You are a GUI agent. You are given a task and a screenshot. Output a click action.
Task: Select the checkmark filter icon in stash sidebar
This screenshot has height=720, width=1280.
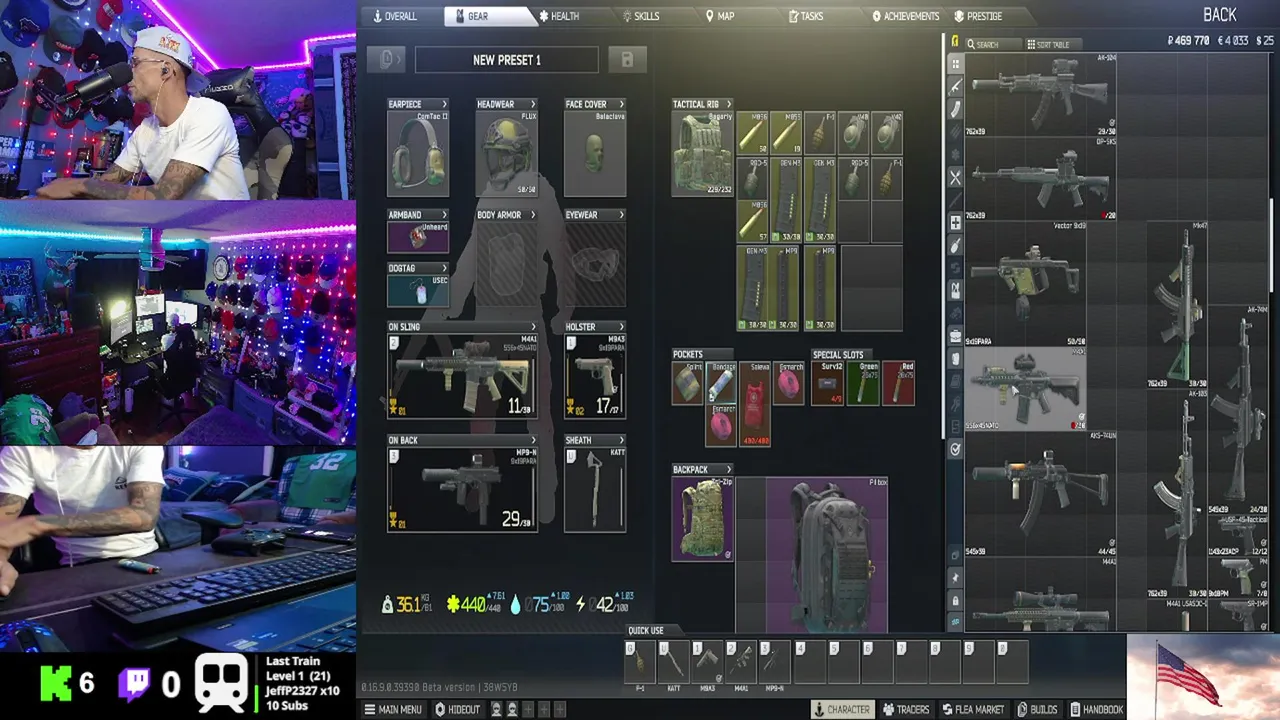point(955,449)
